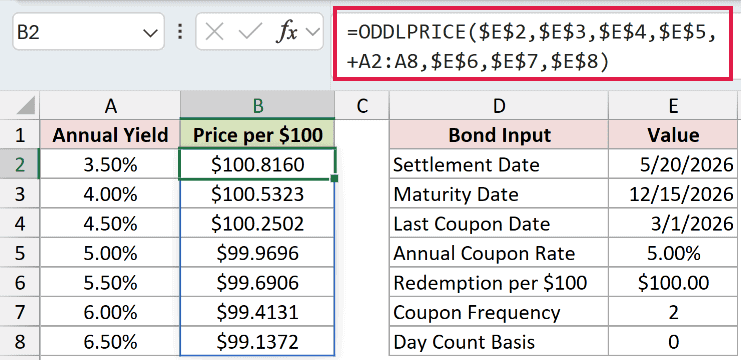Select the coupon frequency value 2
The width and height of the screenshot is (741, 360).
(673, 312)
